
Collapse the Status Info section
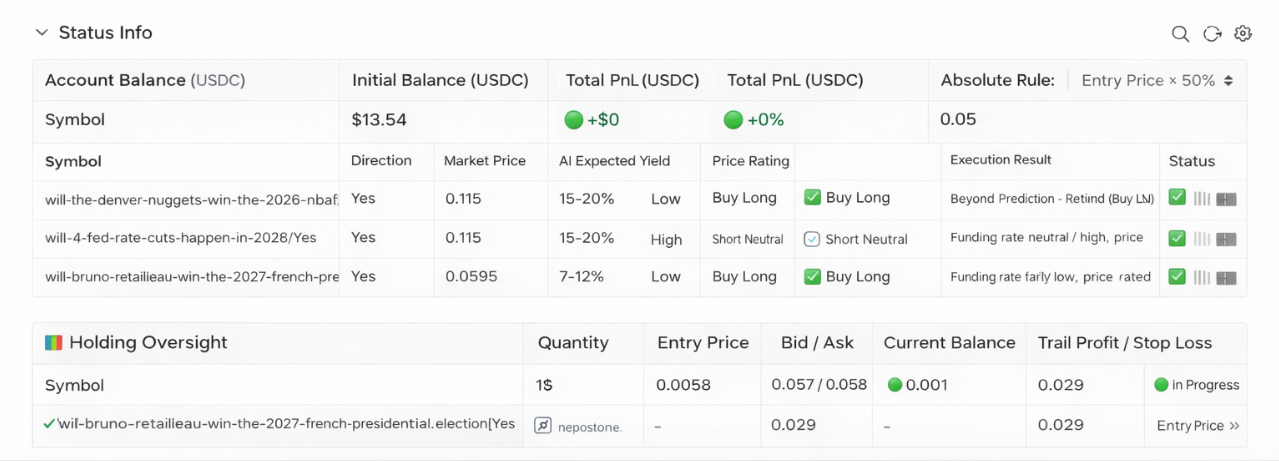click(42, 33)
